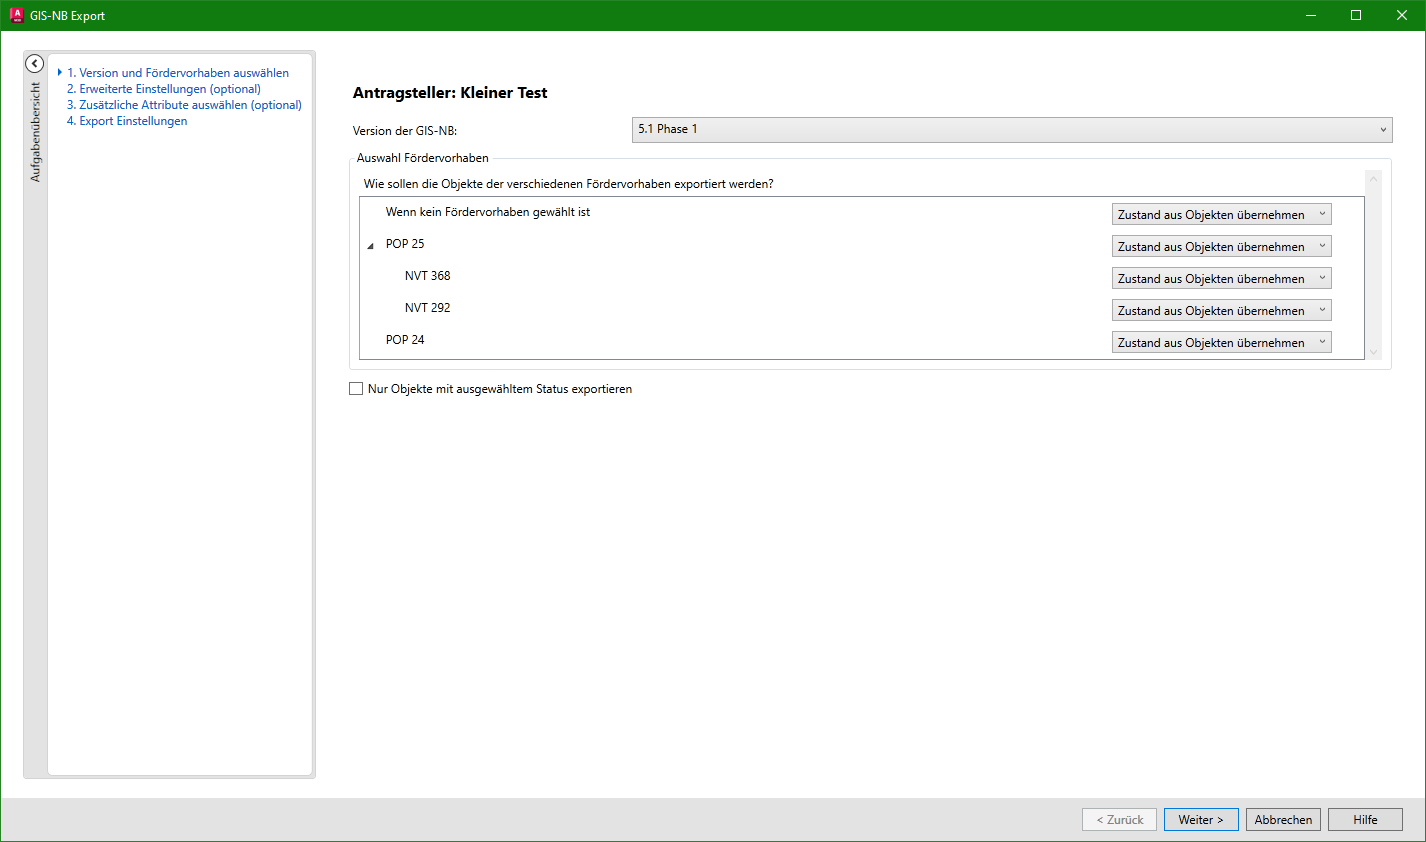Open the Version der GIS-NB dropdown

tap(1011, 130)
